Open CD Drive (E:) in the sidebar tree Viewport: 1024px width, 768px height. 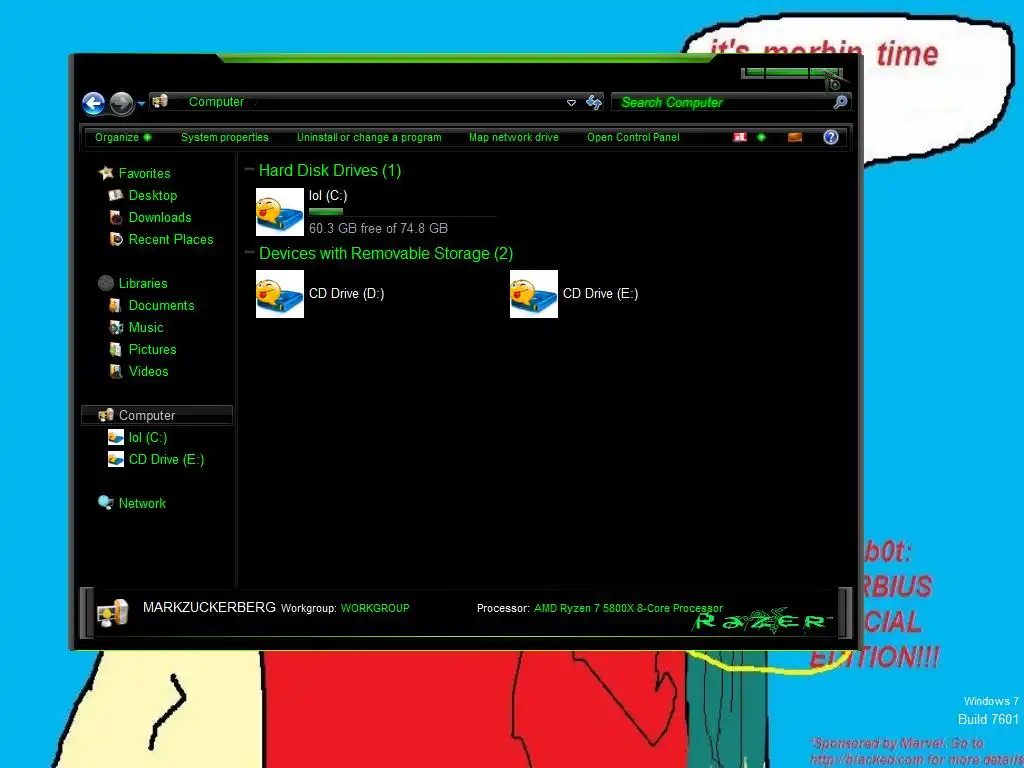pos(167,459)
